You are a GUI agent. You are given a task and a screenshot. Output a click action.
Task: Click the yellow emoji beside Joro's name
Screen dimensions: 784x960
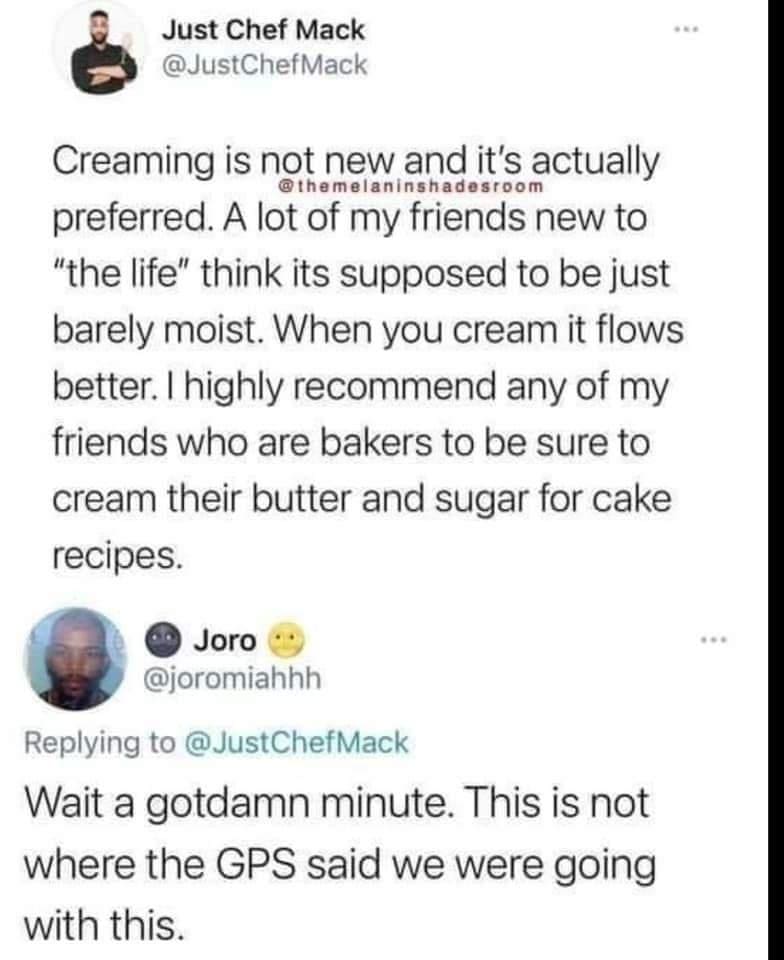click(x=283, y=638)
